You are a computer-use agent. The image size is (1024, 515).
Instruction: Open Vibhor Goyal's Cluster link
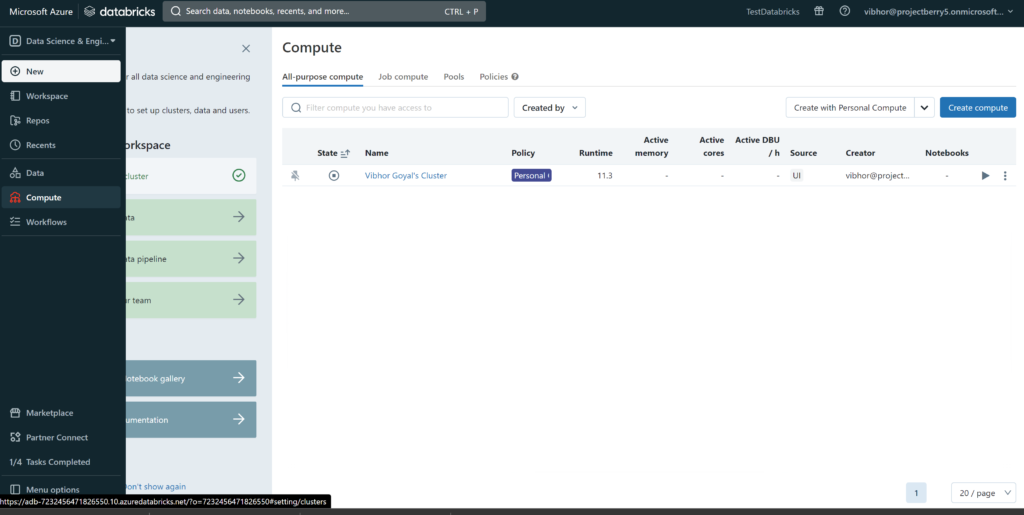pos(406,176)
